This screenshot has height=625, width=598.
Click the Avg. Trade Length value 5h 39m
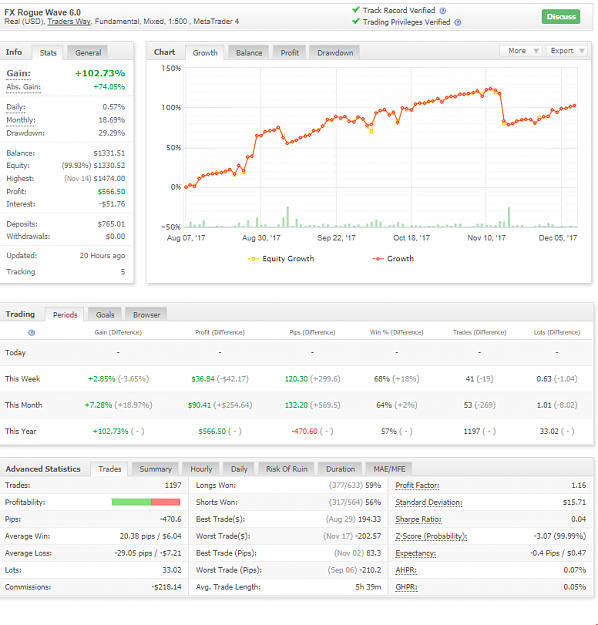coord(368,587)
